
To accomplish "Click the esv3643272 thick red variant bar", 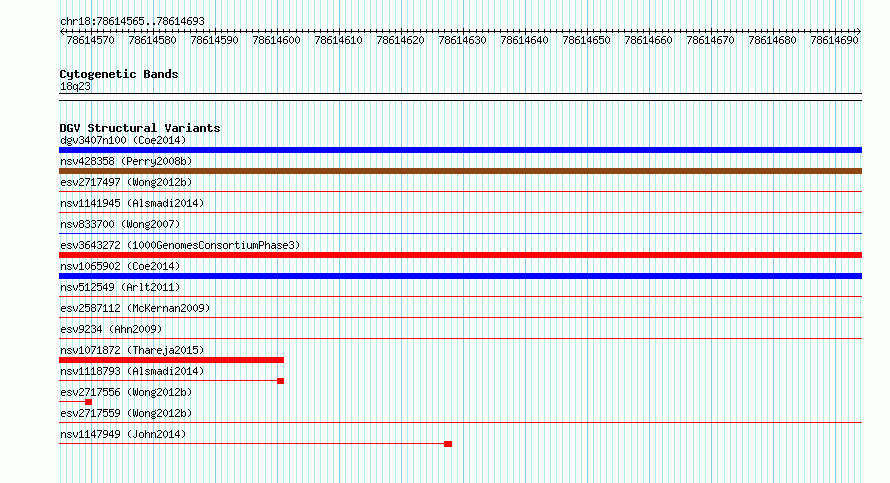I will tap(460, 255).
